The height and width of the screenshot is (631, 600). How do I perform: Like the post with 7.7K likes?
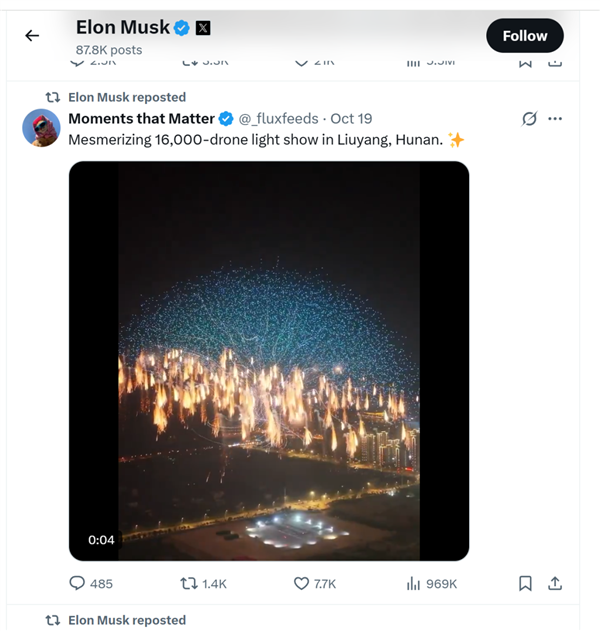tap(301, 583)
